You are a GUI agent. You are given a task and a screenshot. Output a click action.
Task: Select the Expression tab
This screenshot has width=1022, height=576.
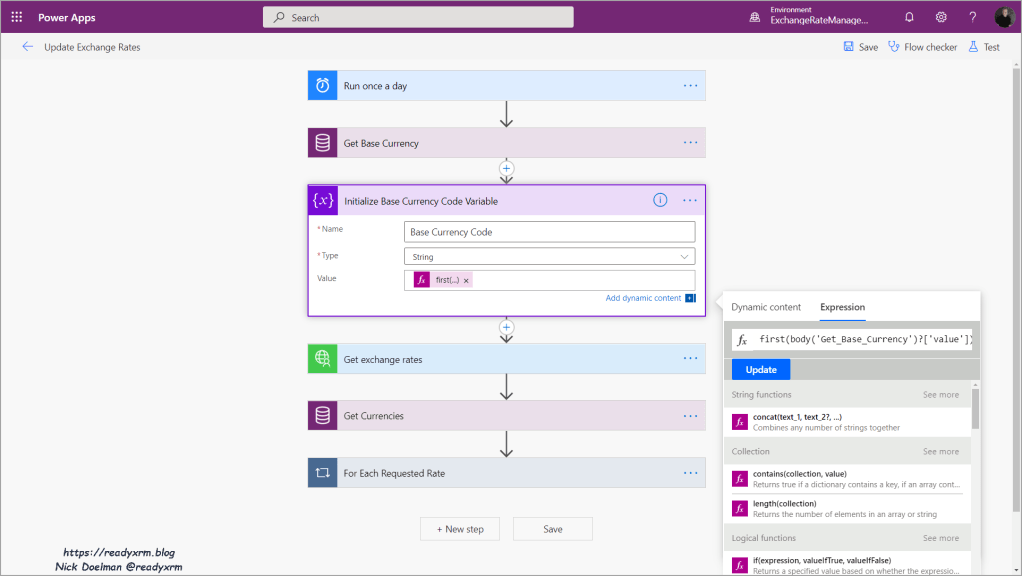[842, 307]
